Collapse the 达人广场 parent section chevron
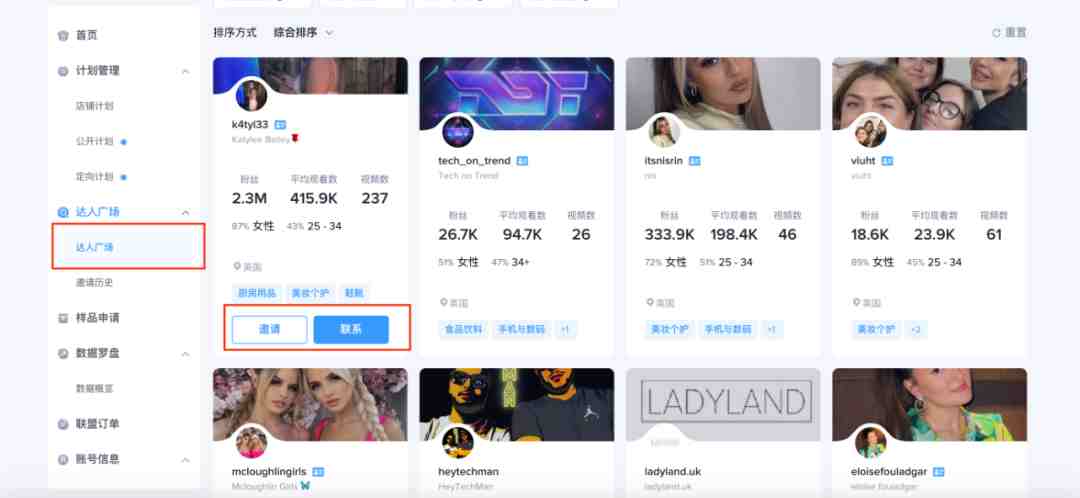 (185, 212)
